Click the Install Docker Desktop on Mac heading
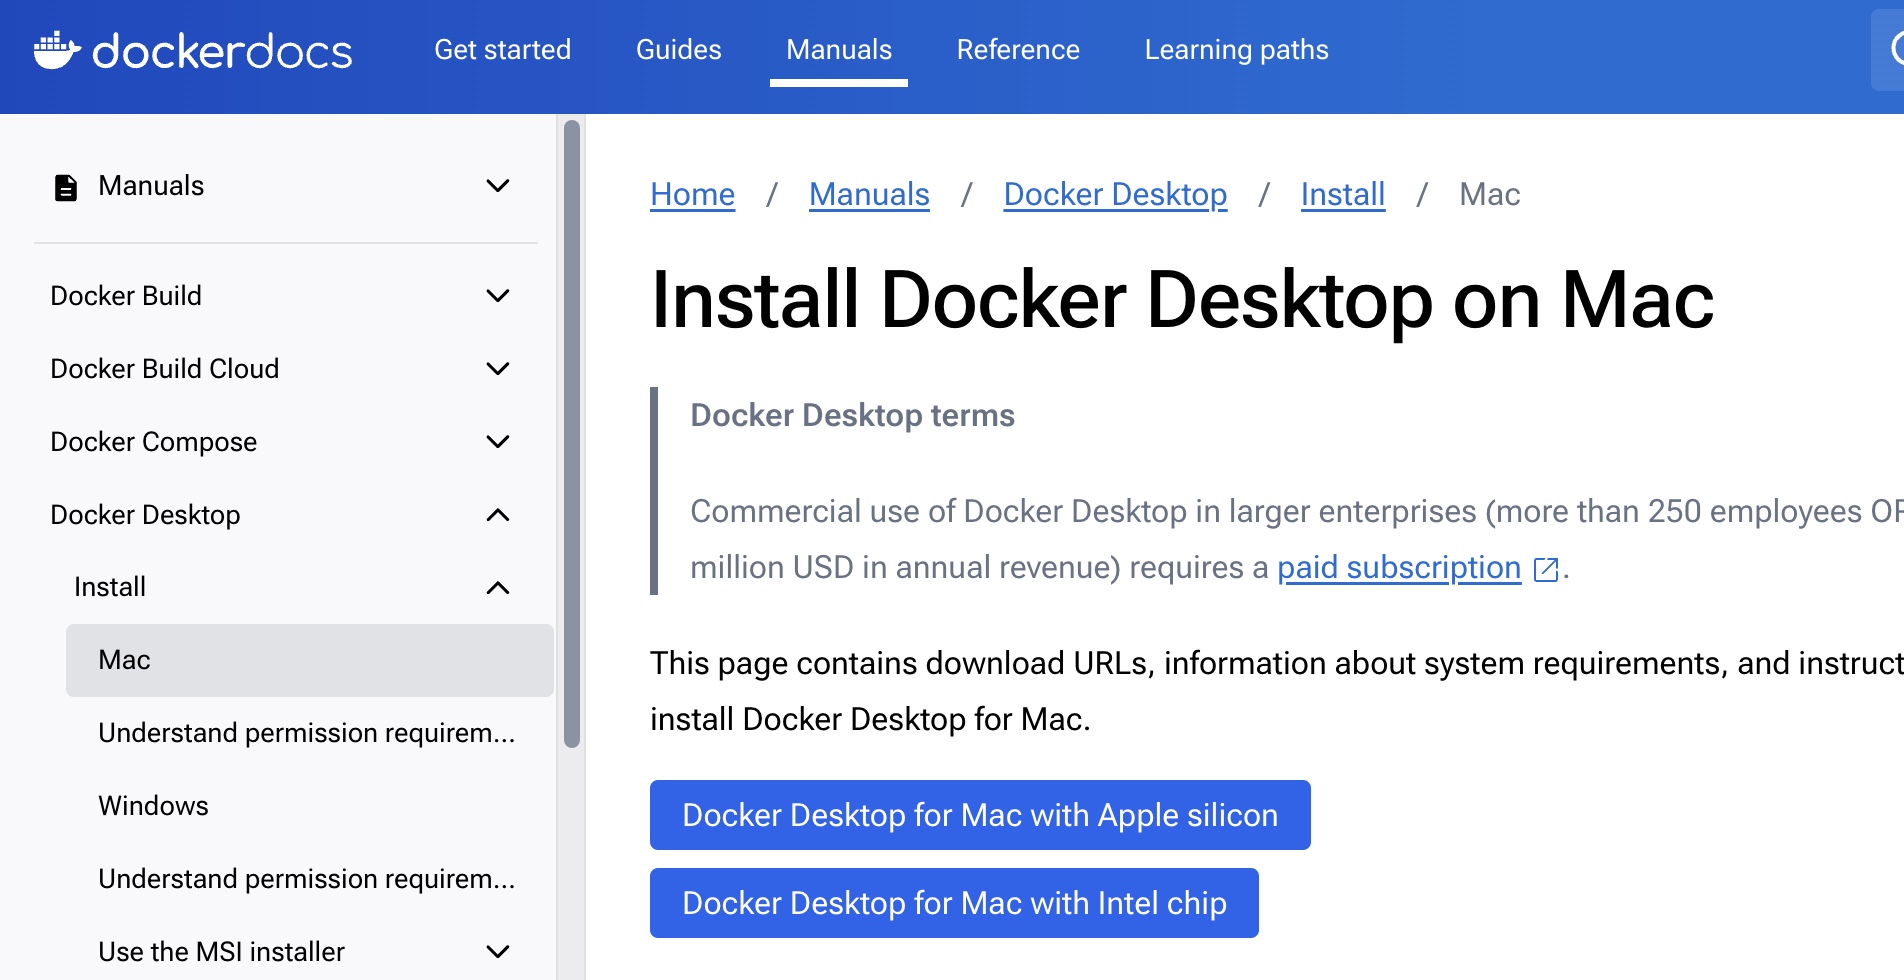The width and height of the screenshot is (1904, 980). tap(1182, 300)
